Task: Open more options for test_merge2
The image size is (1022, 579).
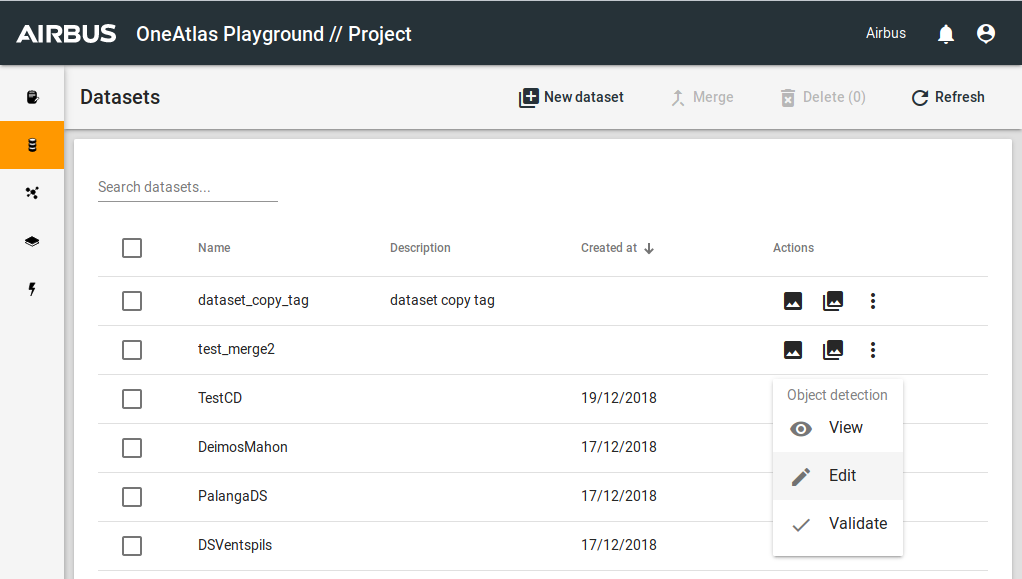Action: click(873, 350)
